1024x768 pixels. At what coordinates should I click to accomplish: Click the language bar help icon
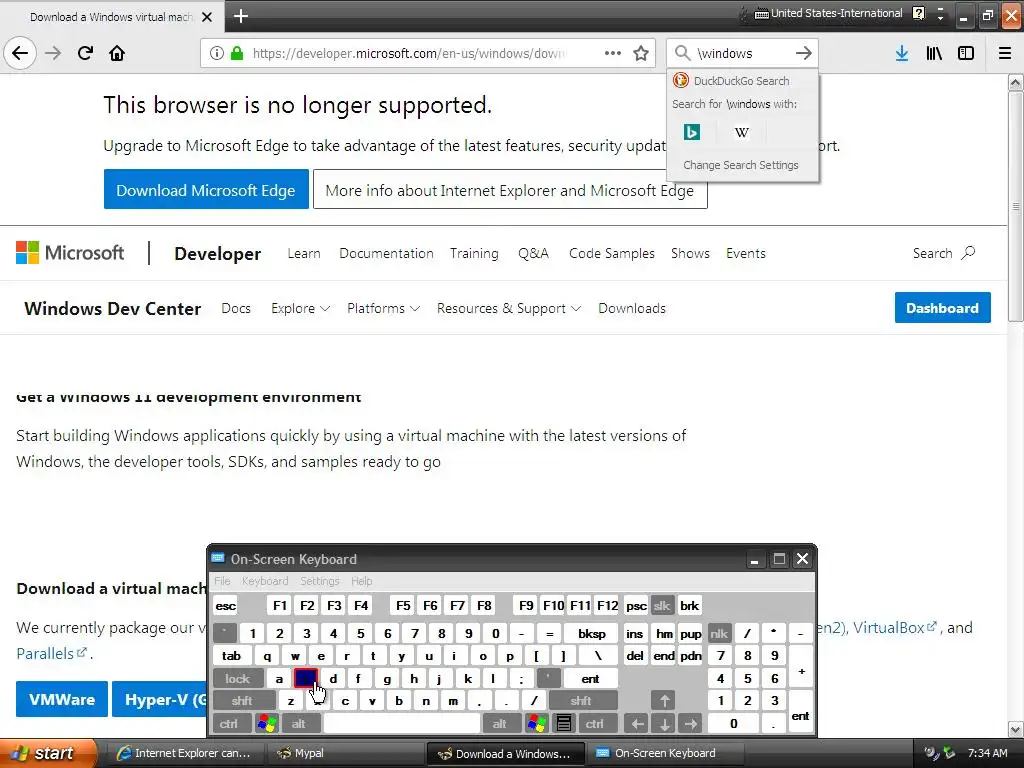(x=919, y=13)
